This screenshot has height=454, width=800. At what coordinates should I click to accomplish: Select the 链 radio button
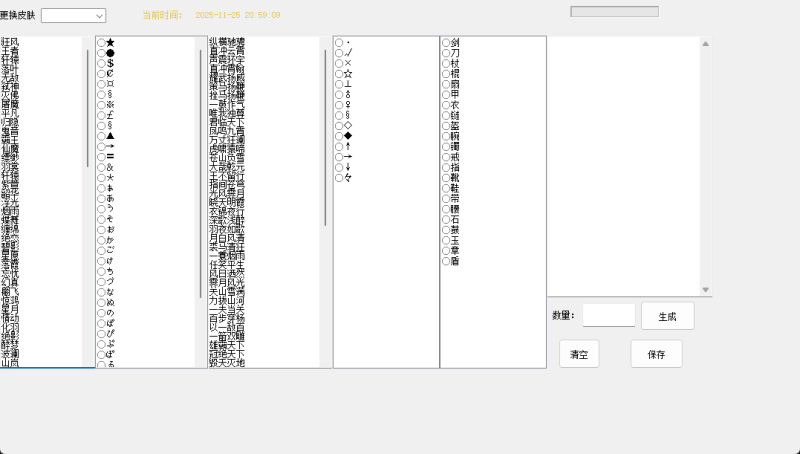(x=446, y=115)
